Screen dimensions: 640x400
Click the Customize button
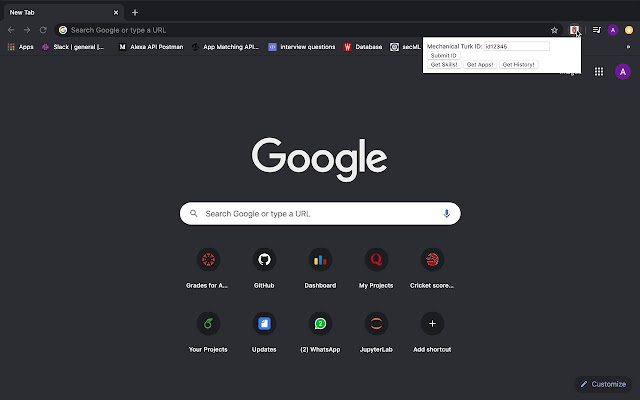603,384
